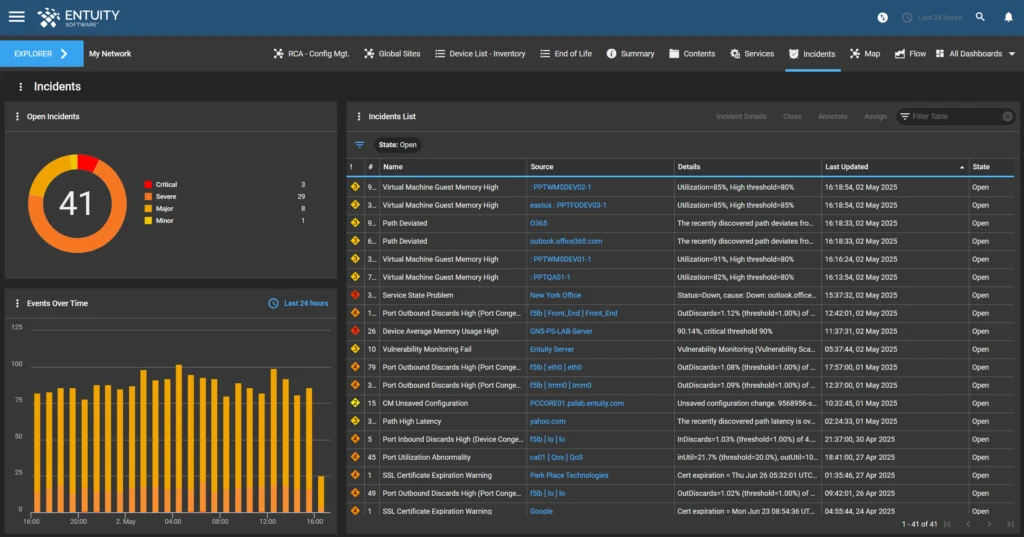
Task: Open source link Park Place Technologies
Action: (x=569, y=476)
